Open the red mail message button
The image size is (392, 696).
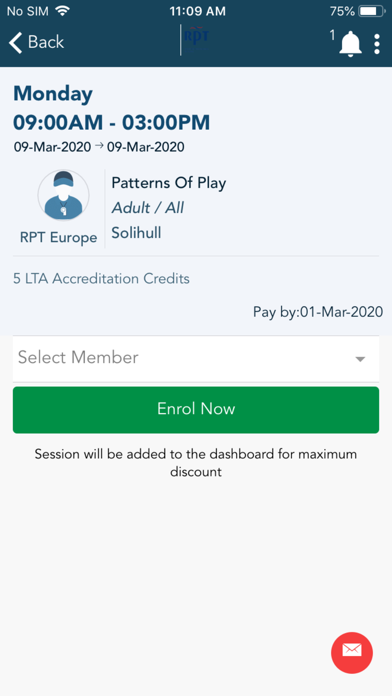352,652
